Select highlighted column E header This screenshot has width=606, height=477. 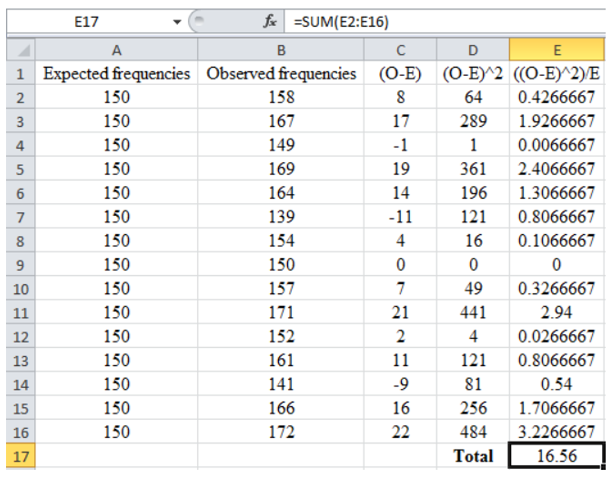coord(555,48)
